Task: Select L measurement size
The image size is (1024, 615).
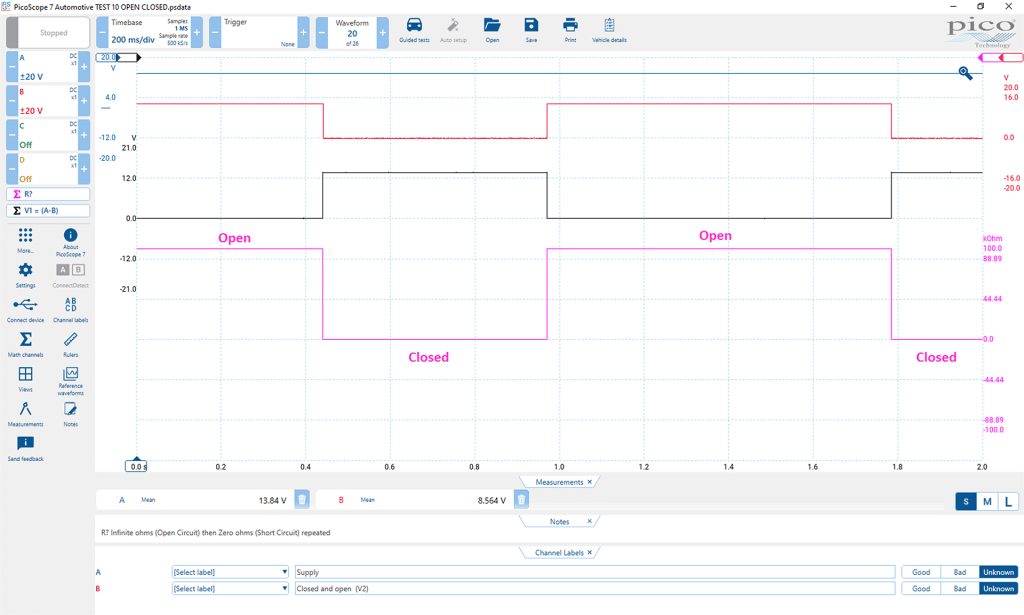Action: 1008,501
